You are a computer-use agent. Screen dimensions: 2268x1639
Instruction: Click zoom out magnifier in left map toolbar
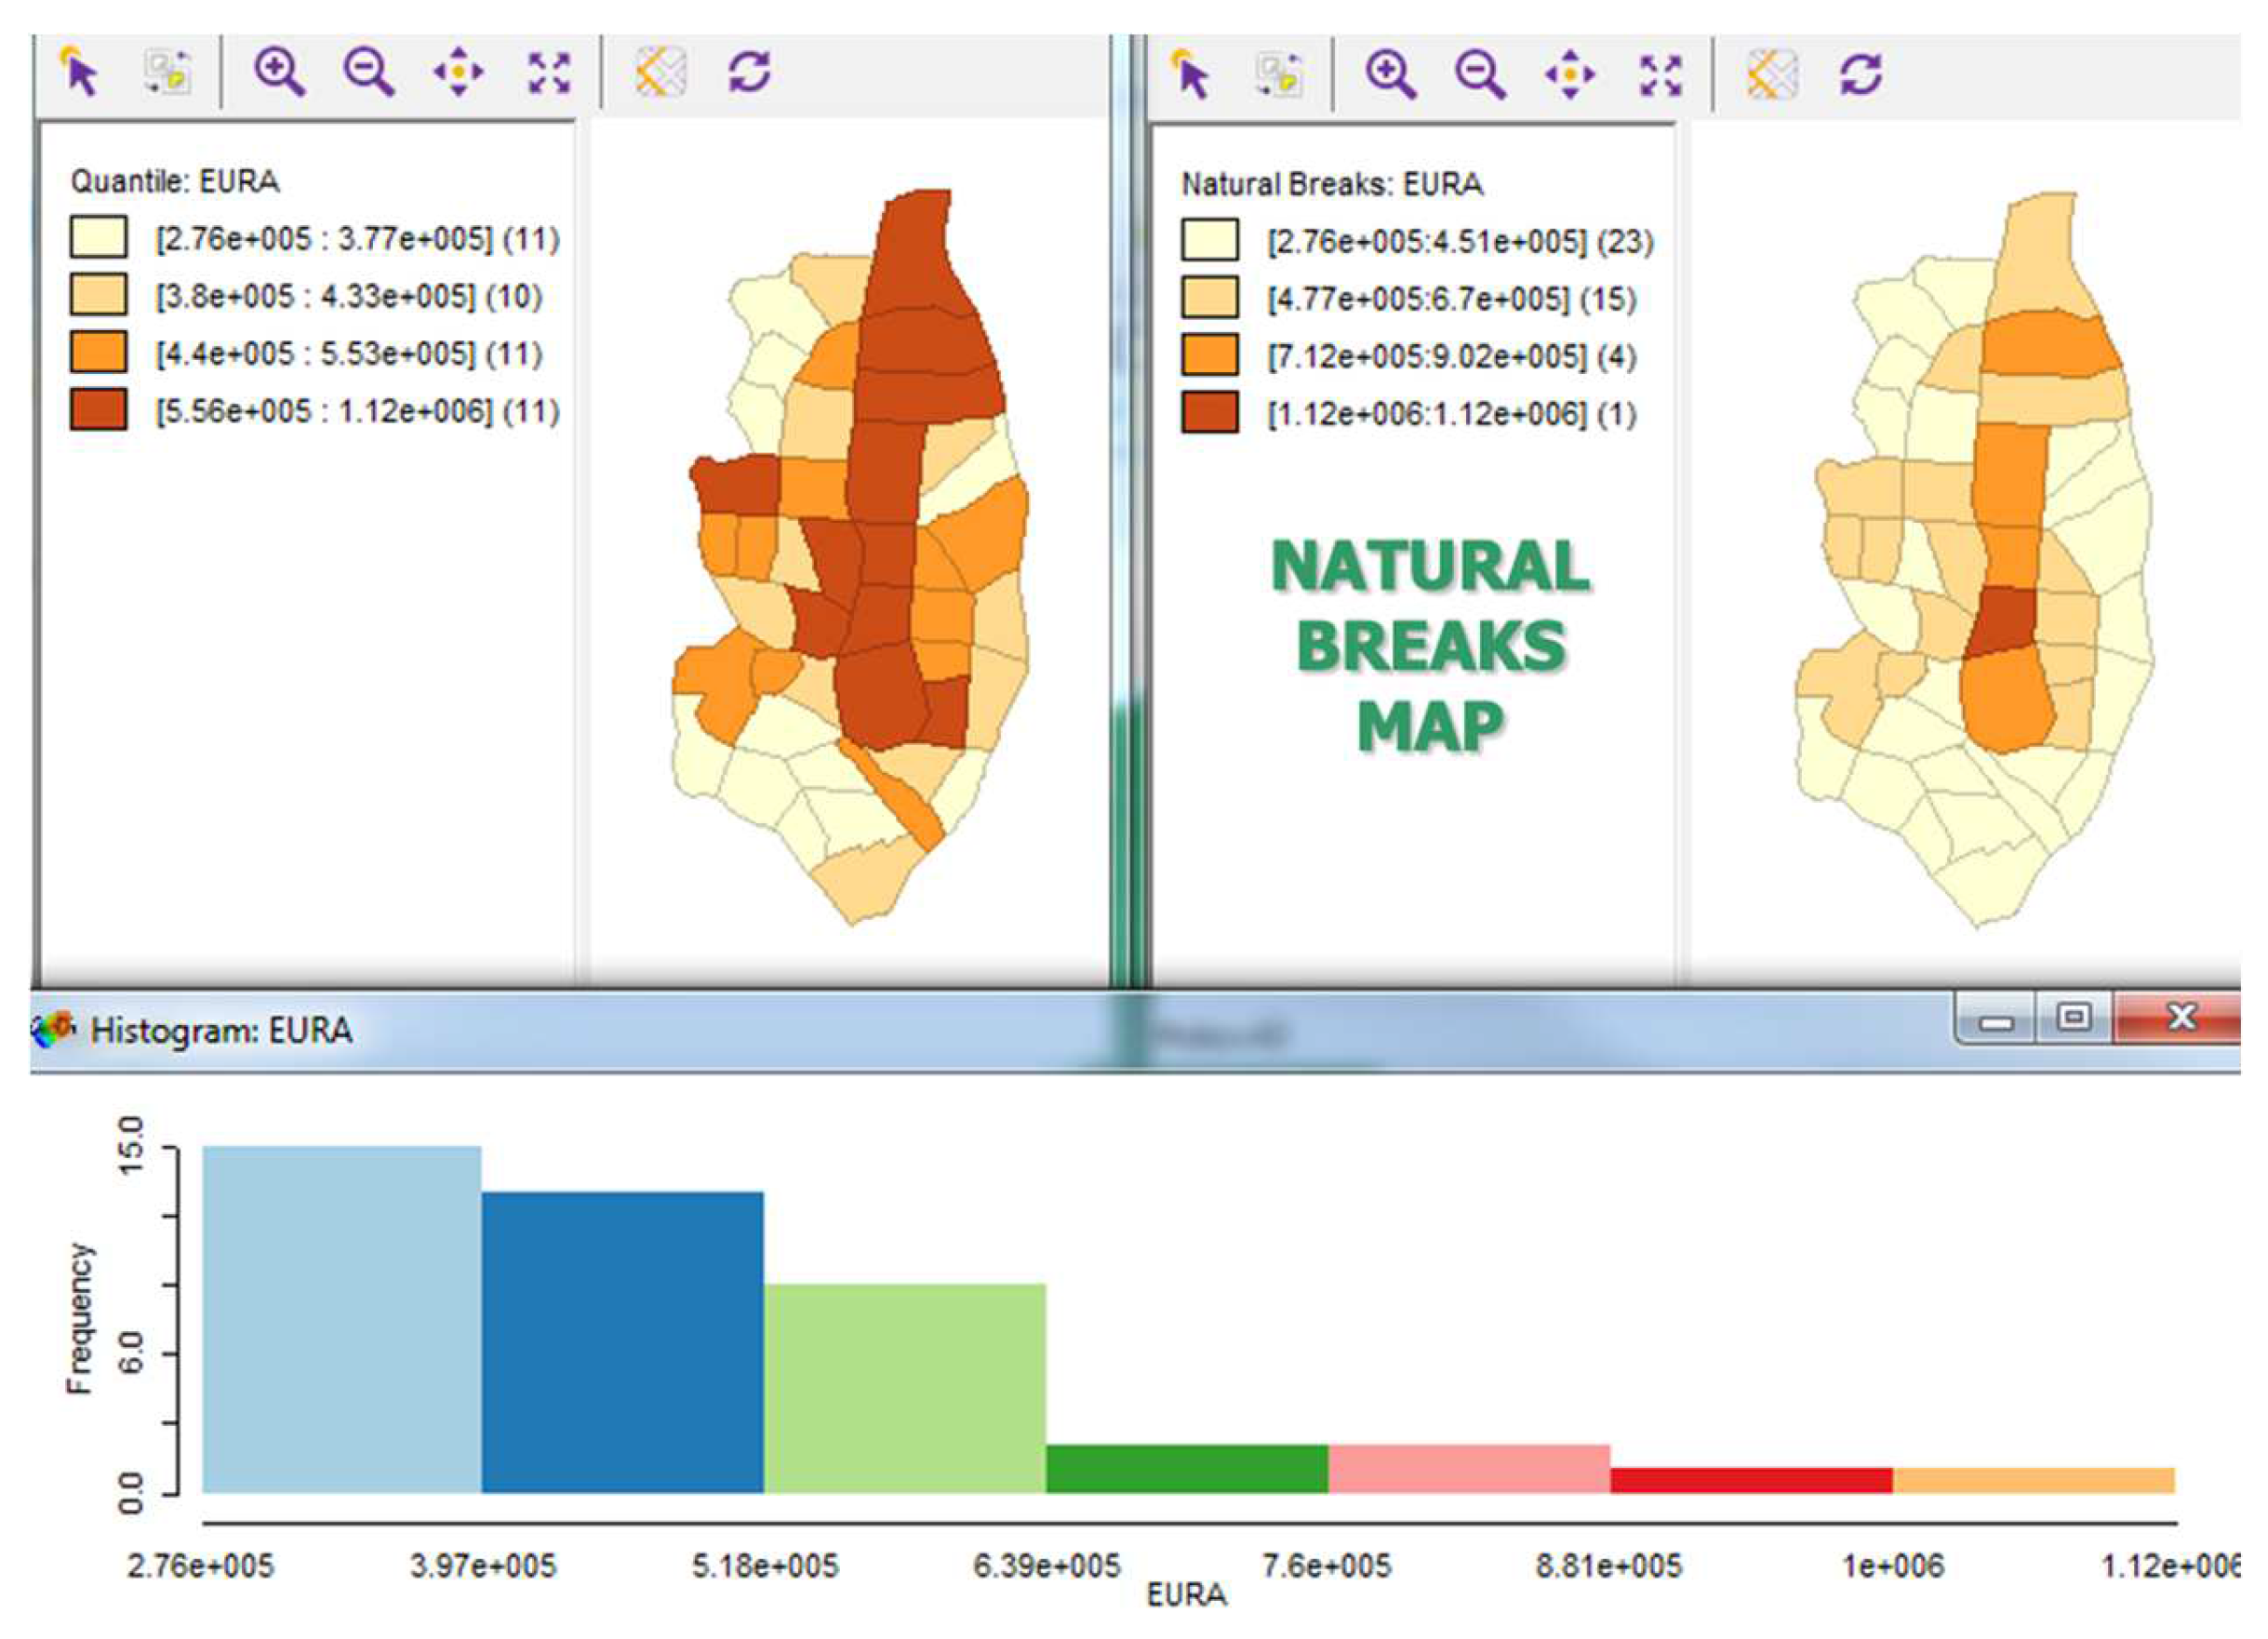click(x=368, y=72)
